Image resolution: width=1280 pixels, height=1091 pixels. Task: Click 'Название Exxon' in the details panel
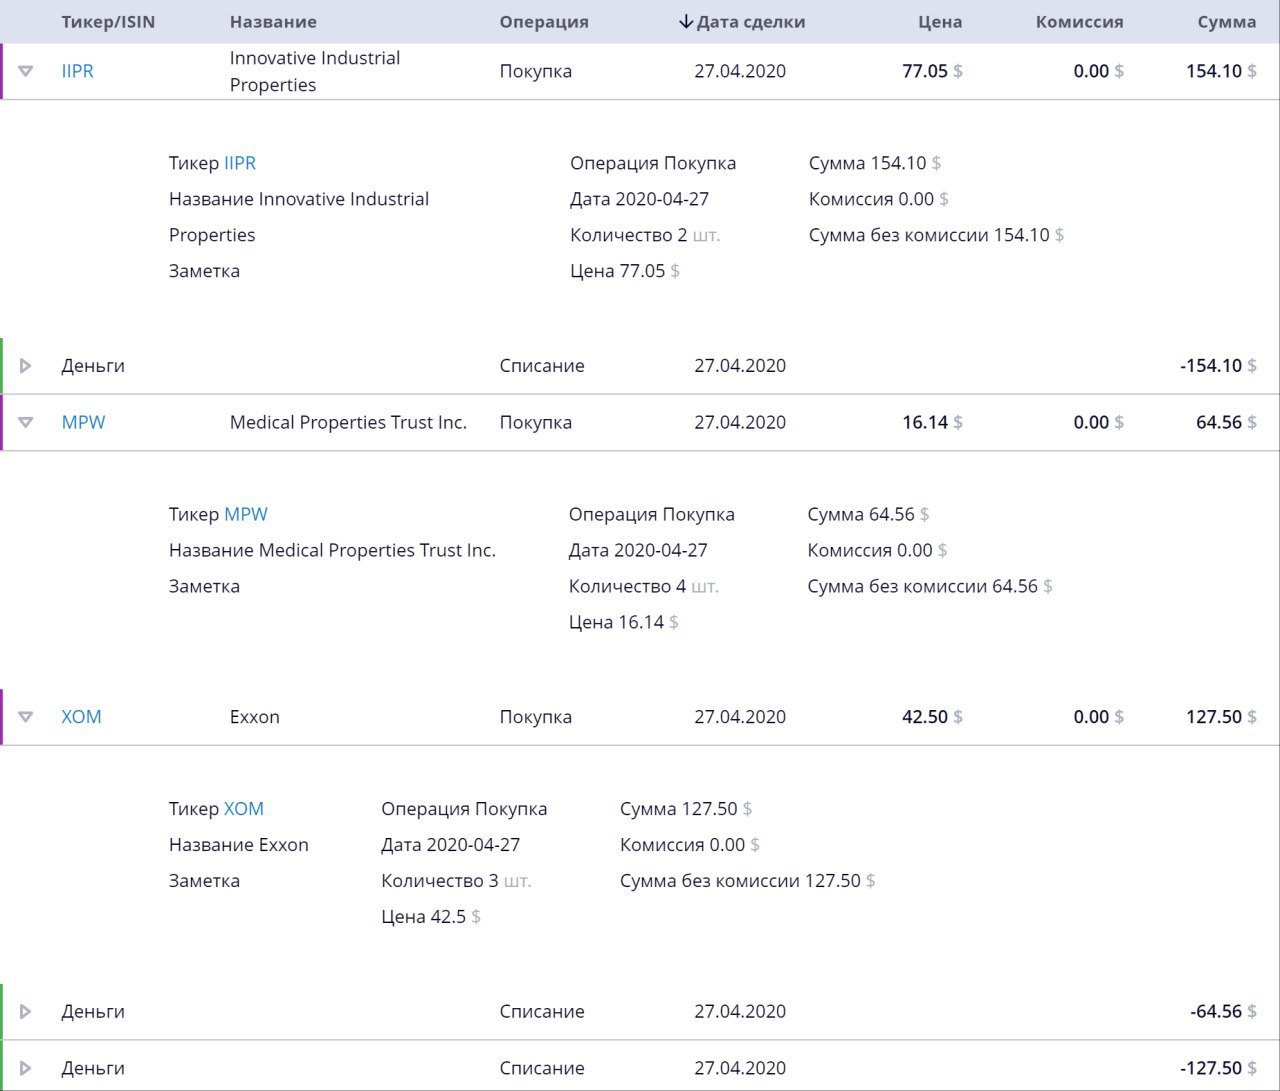[239, 845]
